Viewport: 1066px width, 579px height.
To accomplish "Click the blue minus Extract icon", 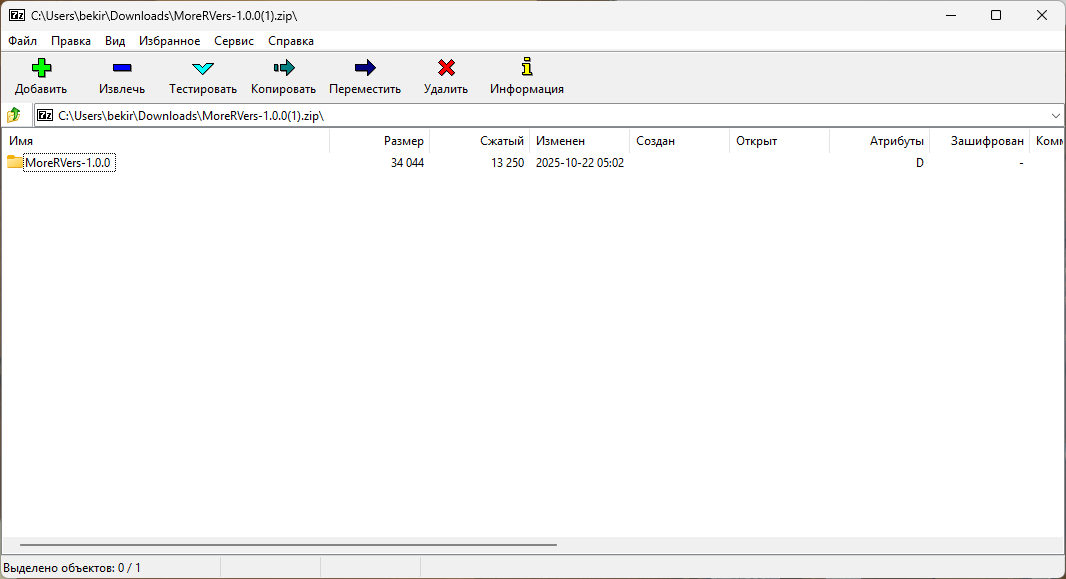I will pyautogui.click(x=122, y=68).
